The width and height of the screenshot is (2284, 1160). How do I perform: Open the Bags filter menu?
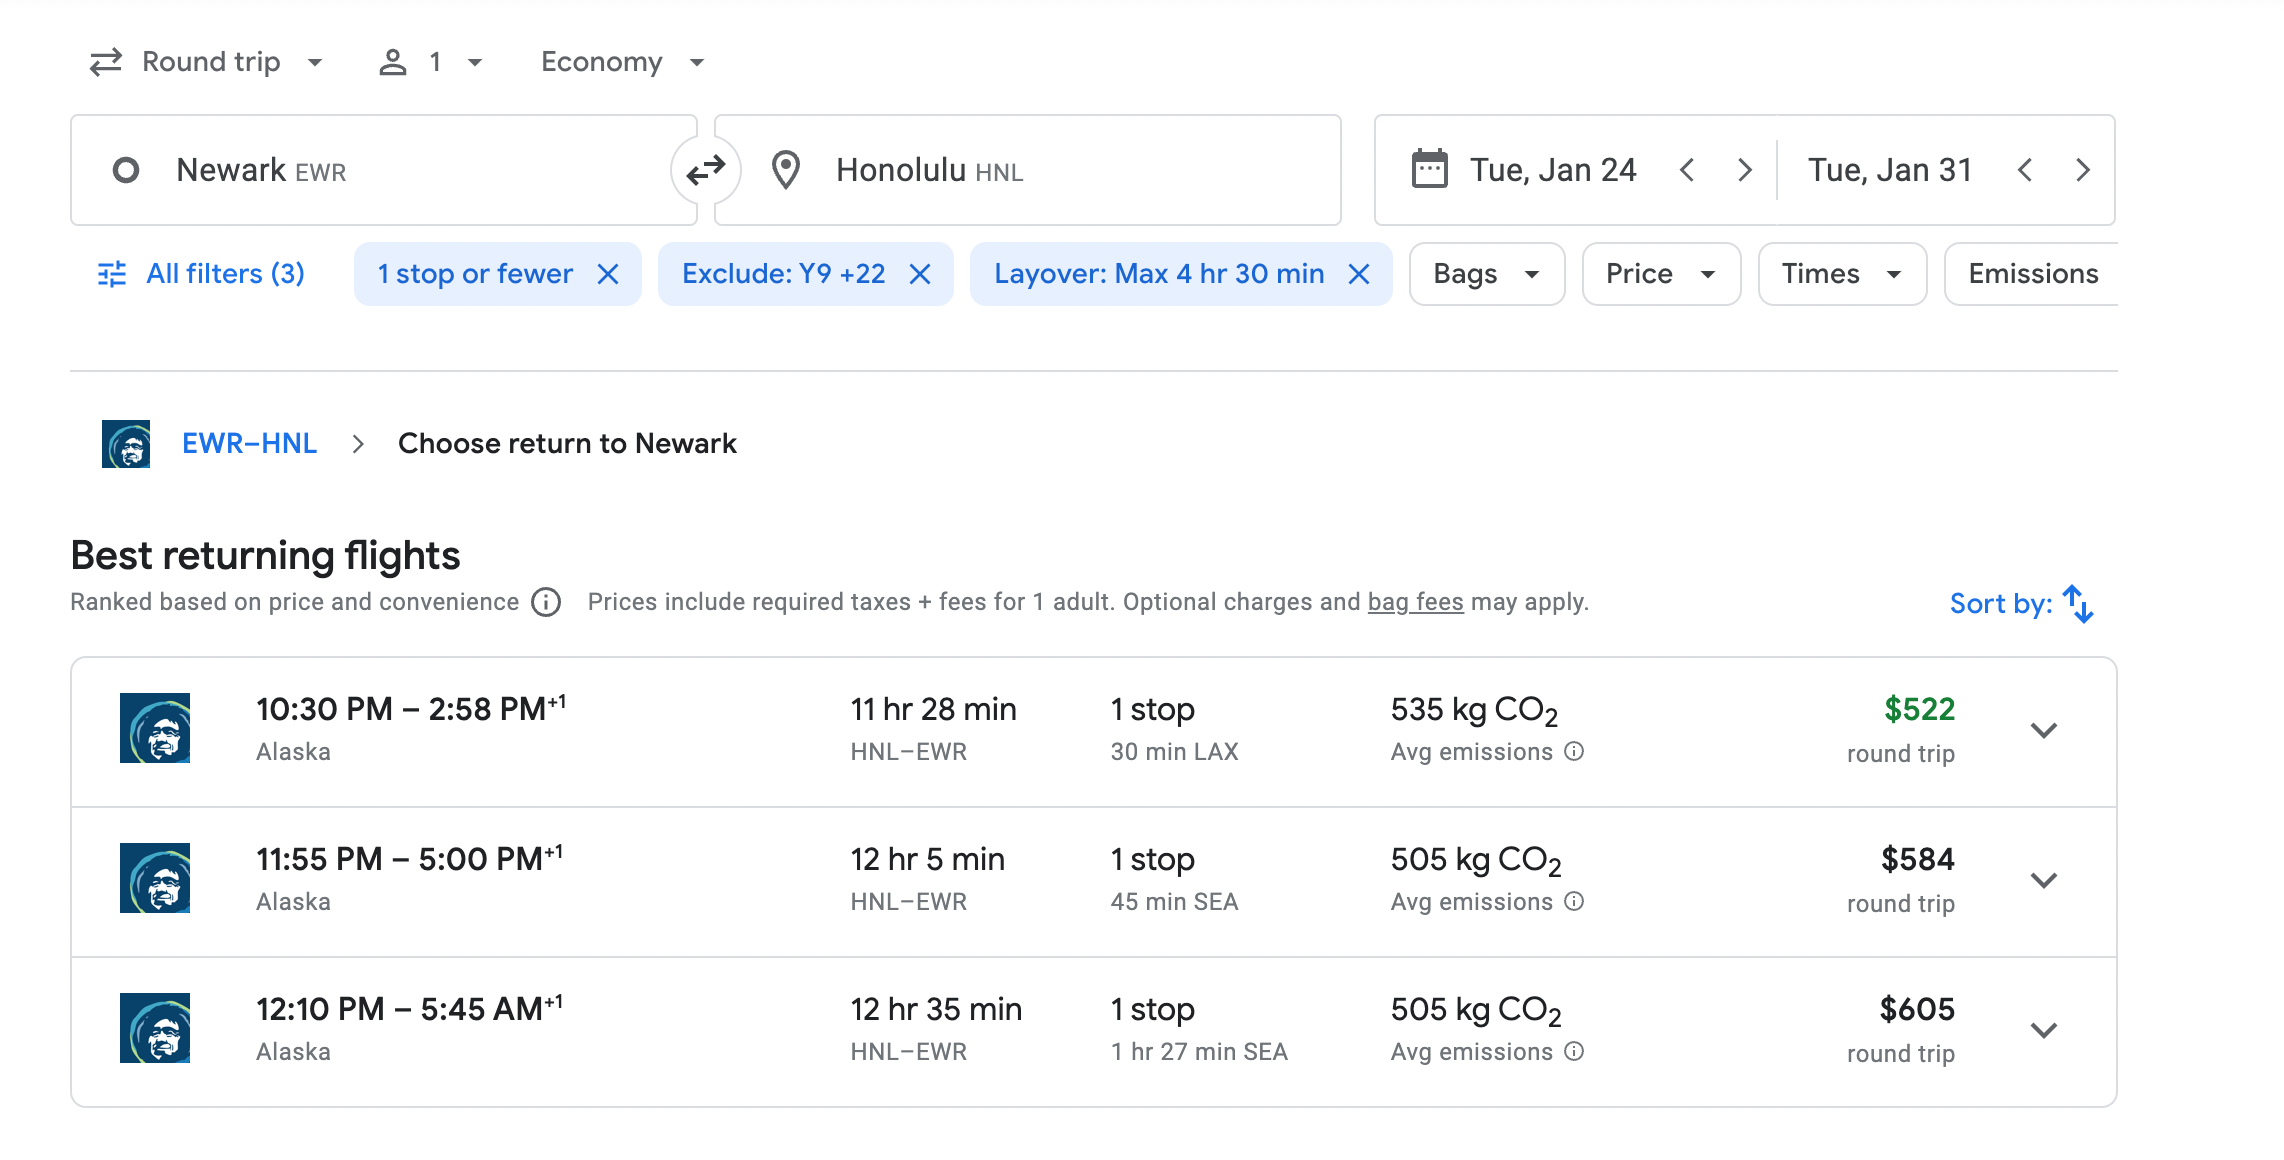coord(1486,274)
